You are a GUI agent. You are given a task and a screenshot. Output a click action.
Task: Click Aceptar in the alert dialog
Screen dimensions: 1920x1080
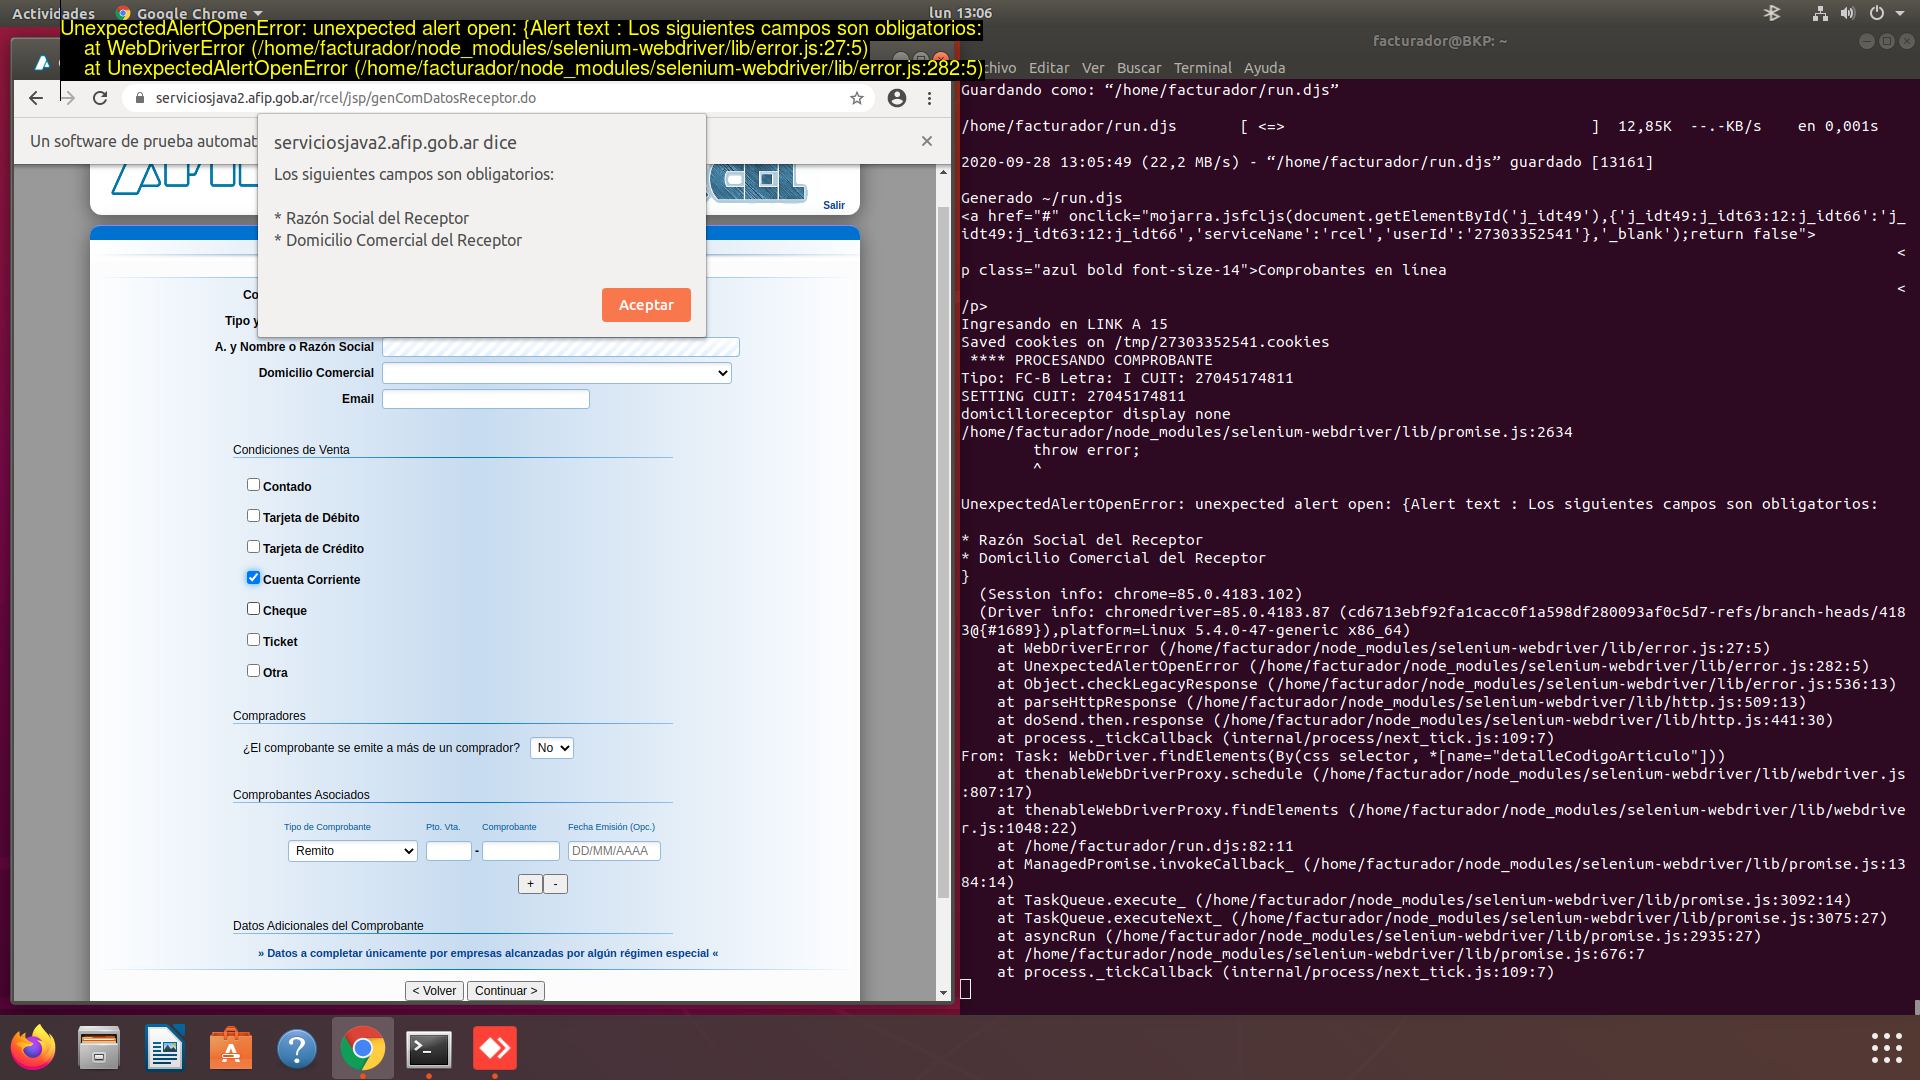(x=646, y=305)
